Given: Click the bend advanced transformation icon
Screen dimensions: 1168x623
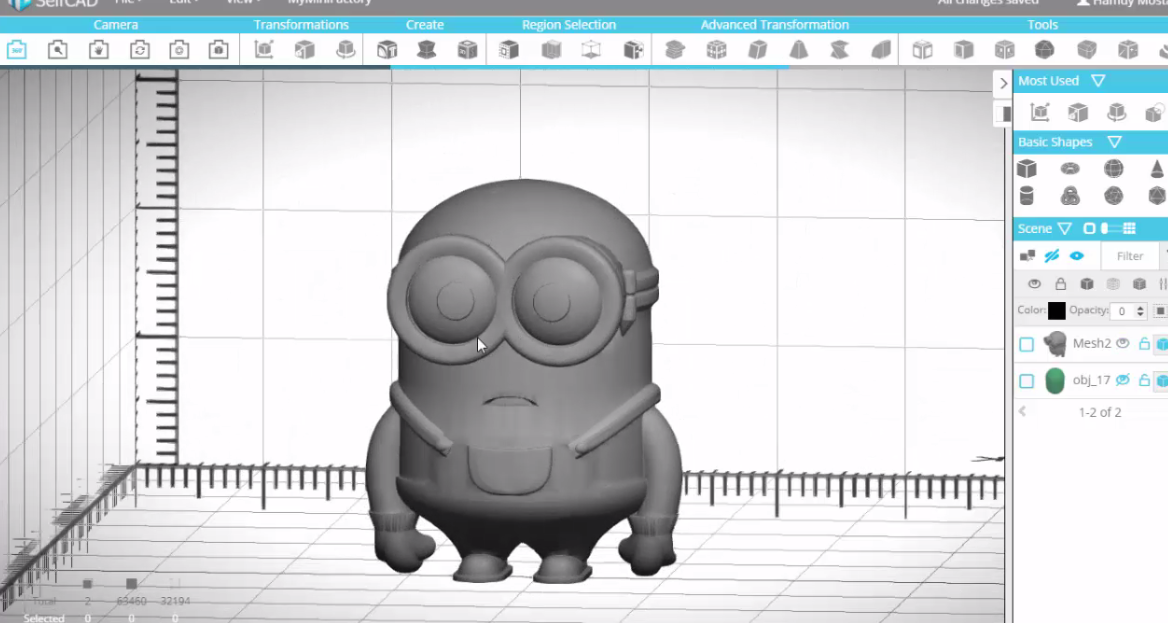Looking at the screenshot, I should pyautogui.click(x=881, y=50).
